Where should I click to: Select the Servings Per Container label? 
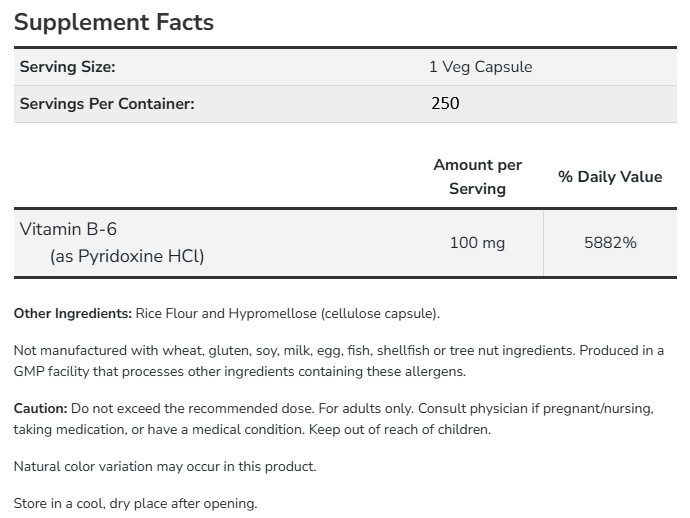107,103
